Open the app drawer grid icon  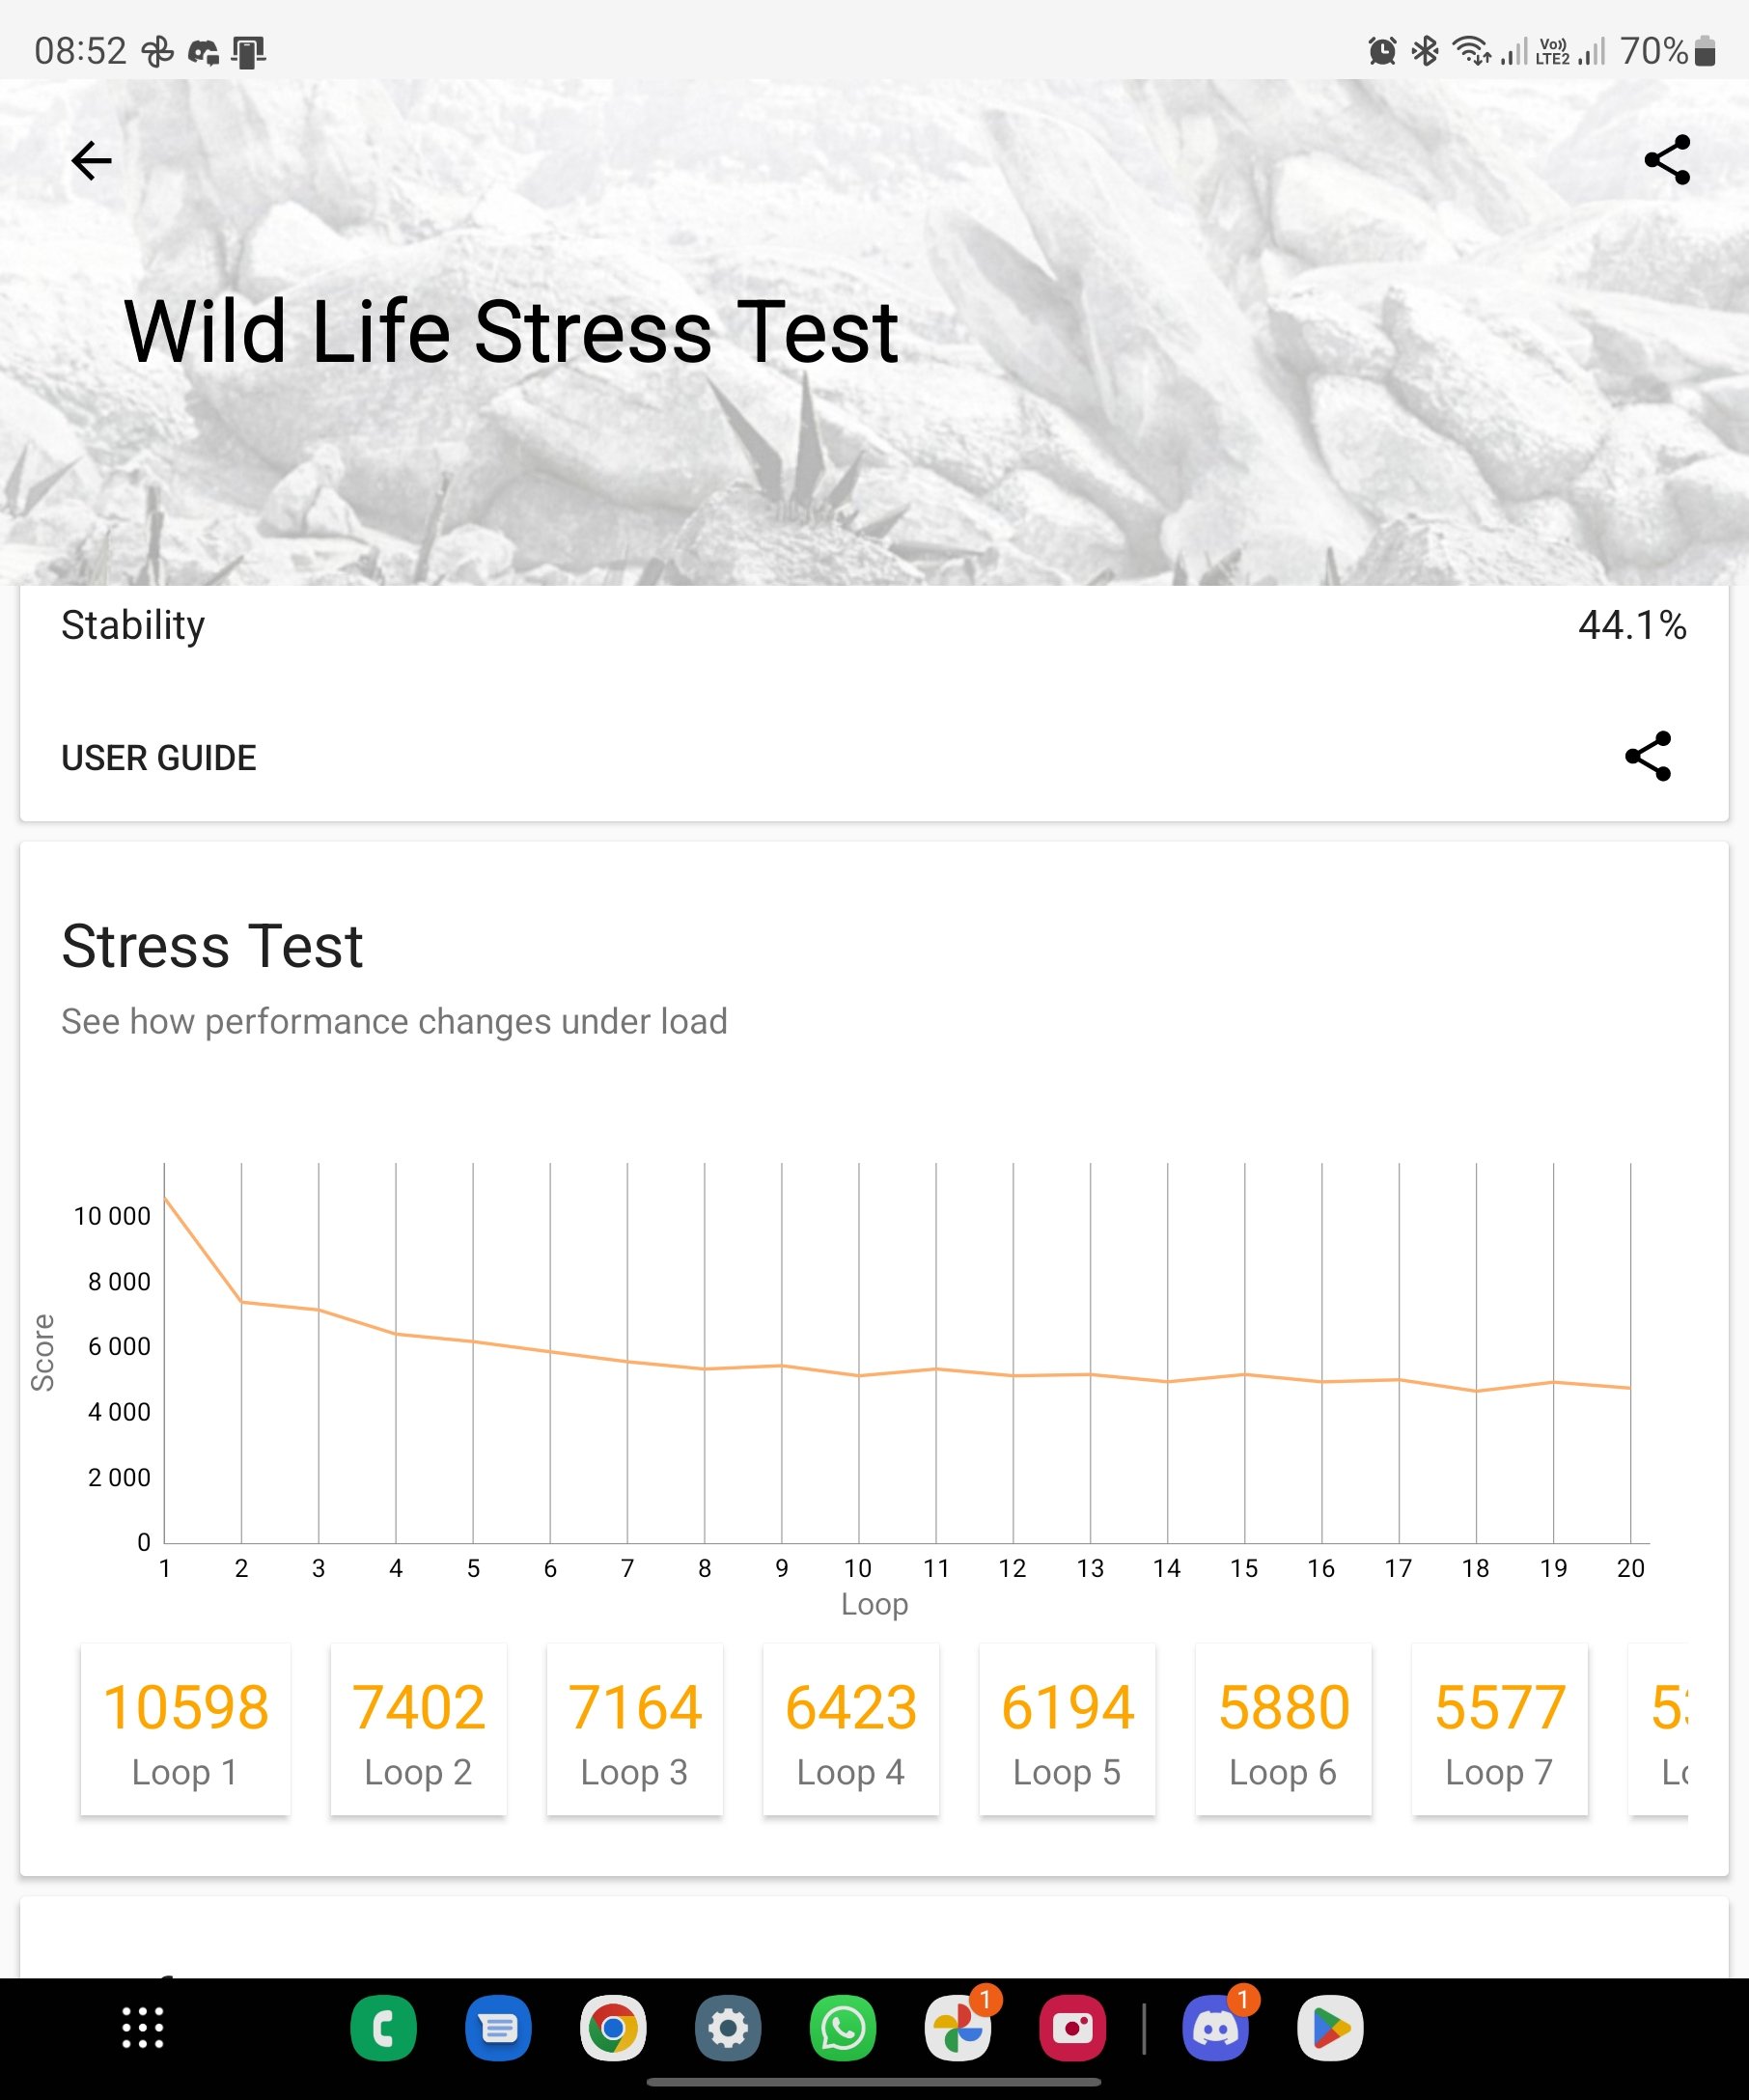point(143,2028)
